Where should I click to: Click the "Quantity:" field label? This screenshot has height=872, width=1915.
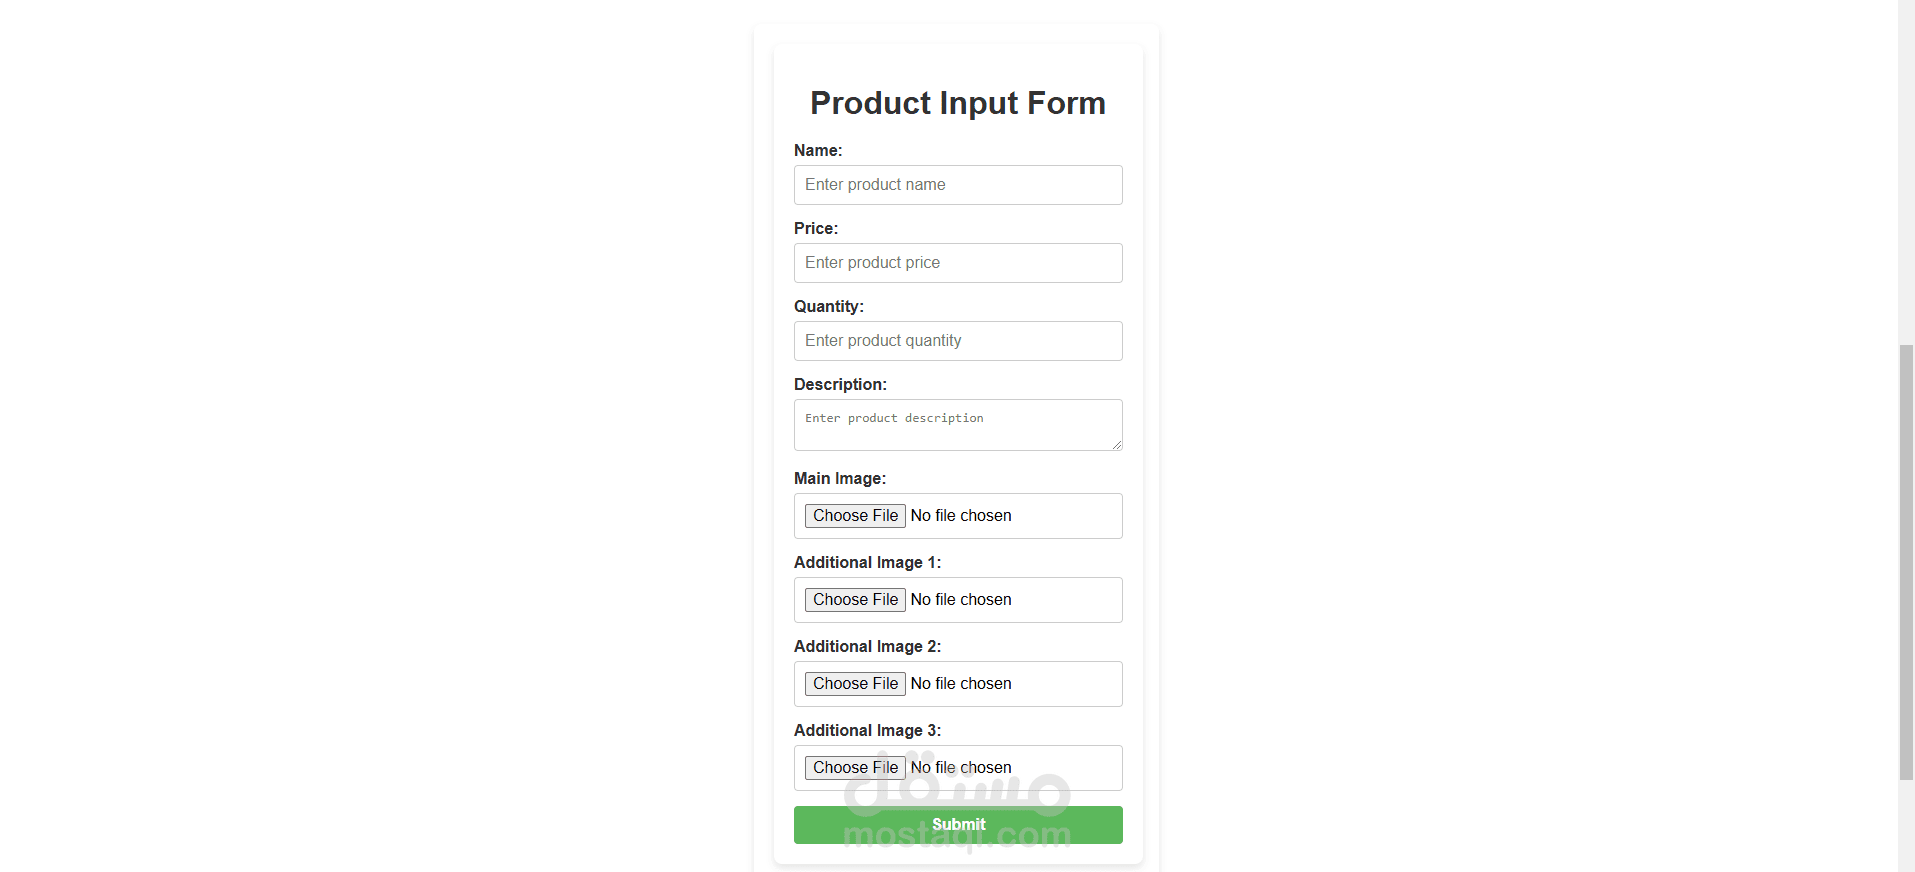[x=829, y=307]
